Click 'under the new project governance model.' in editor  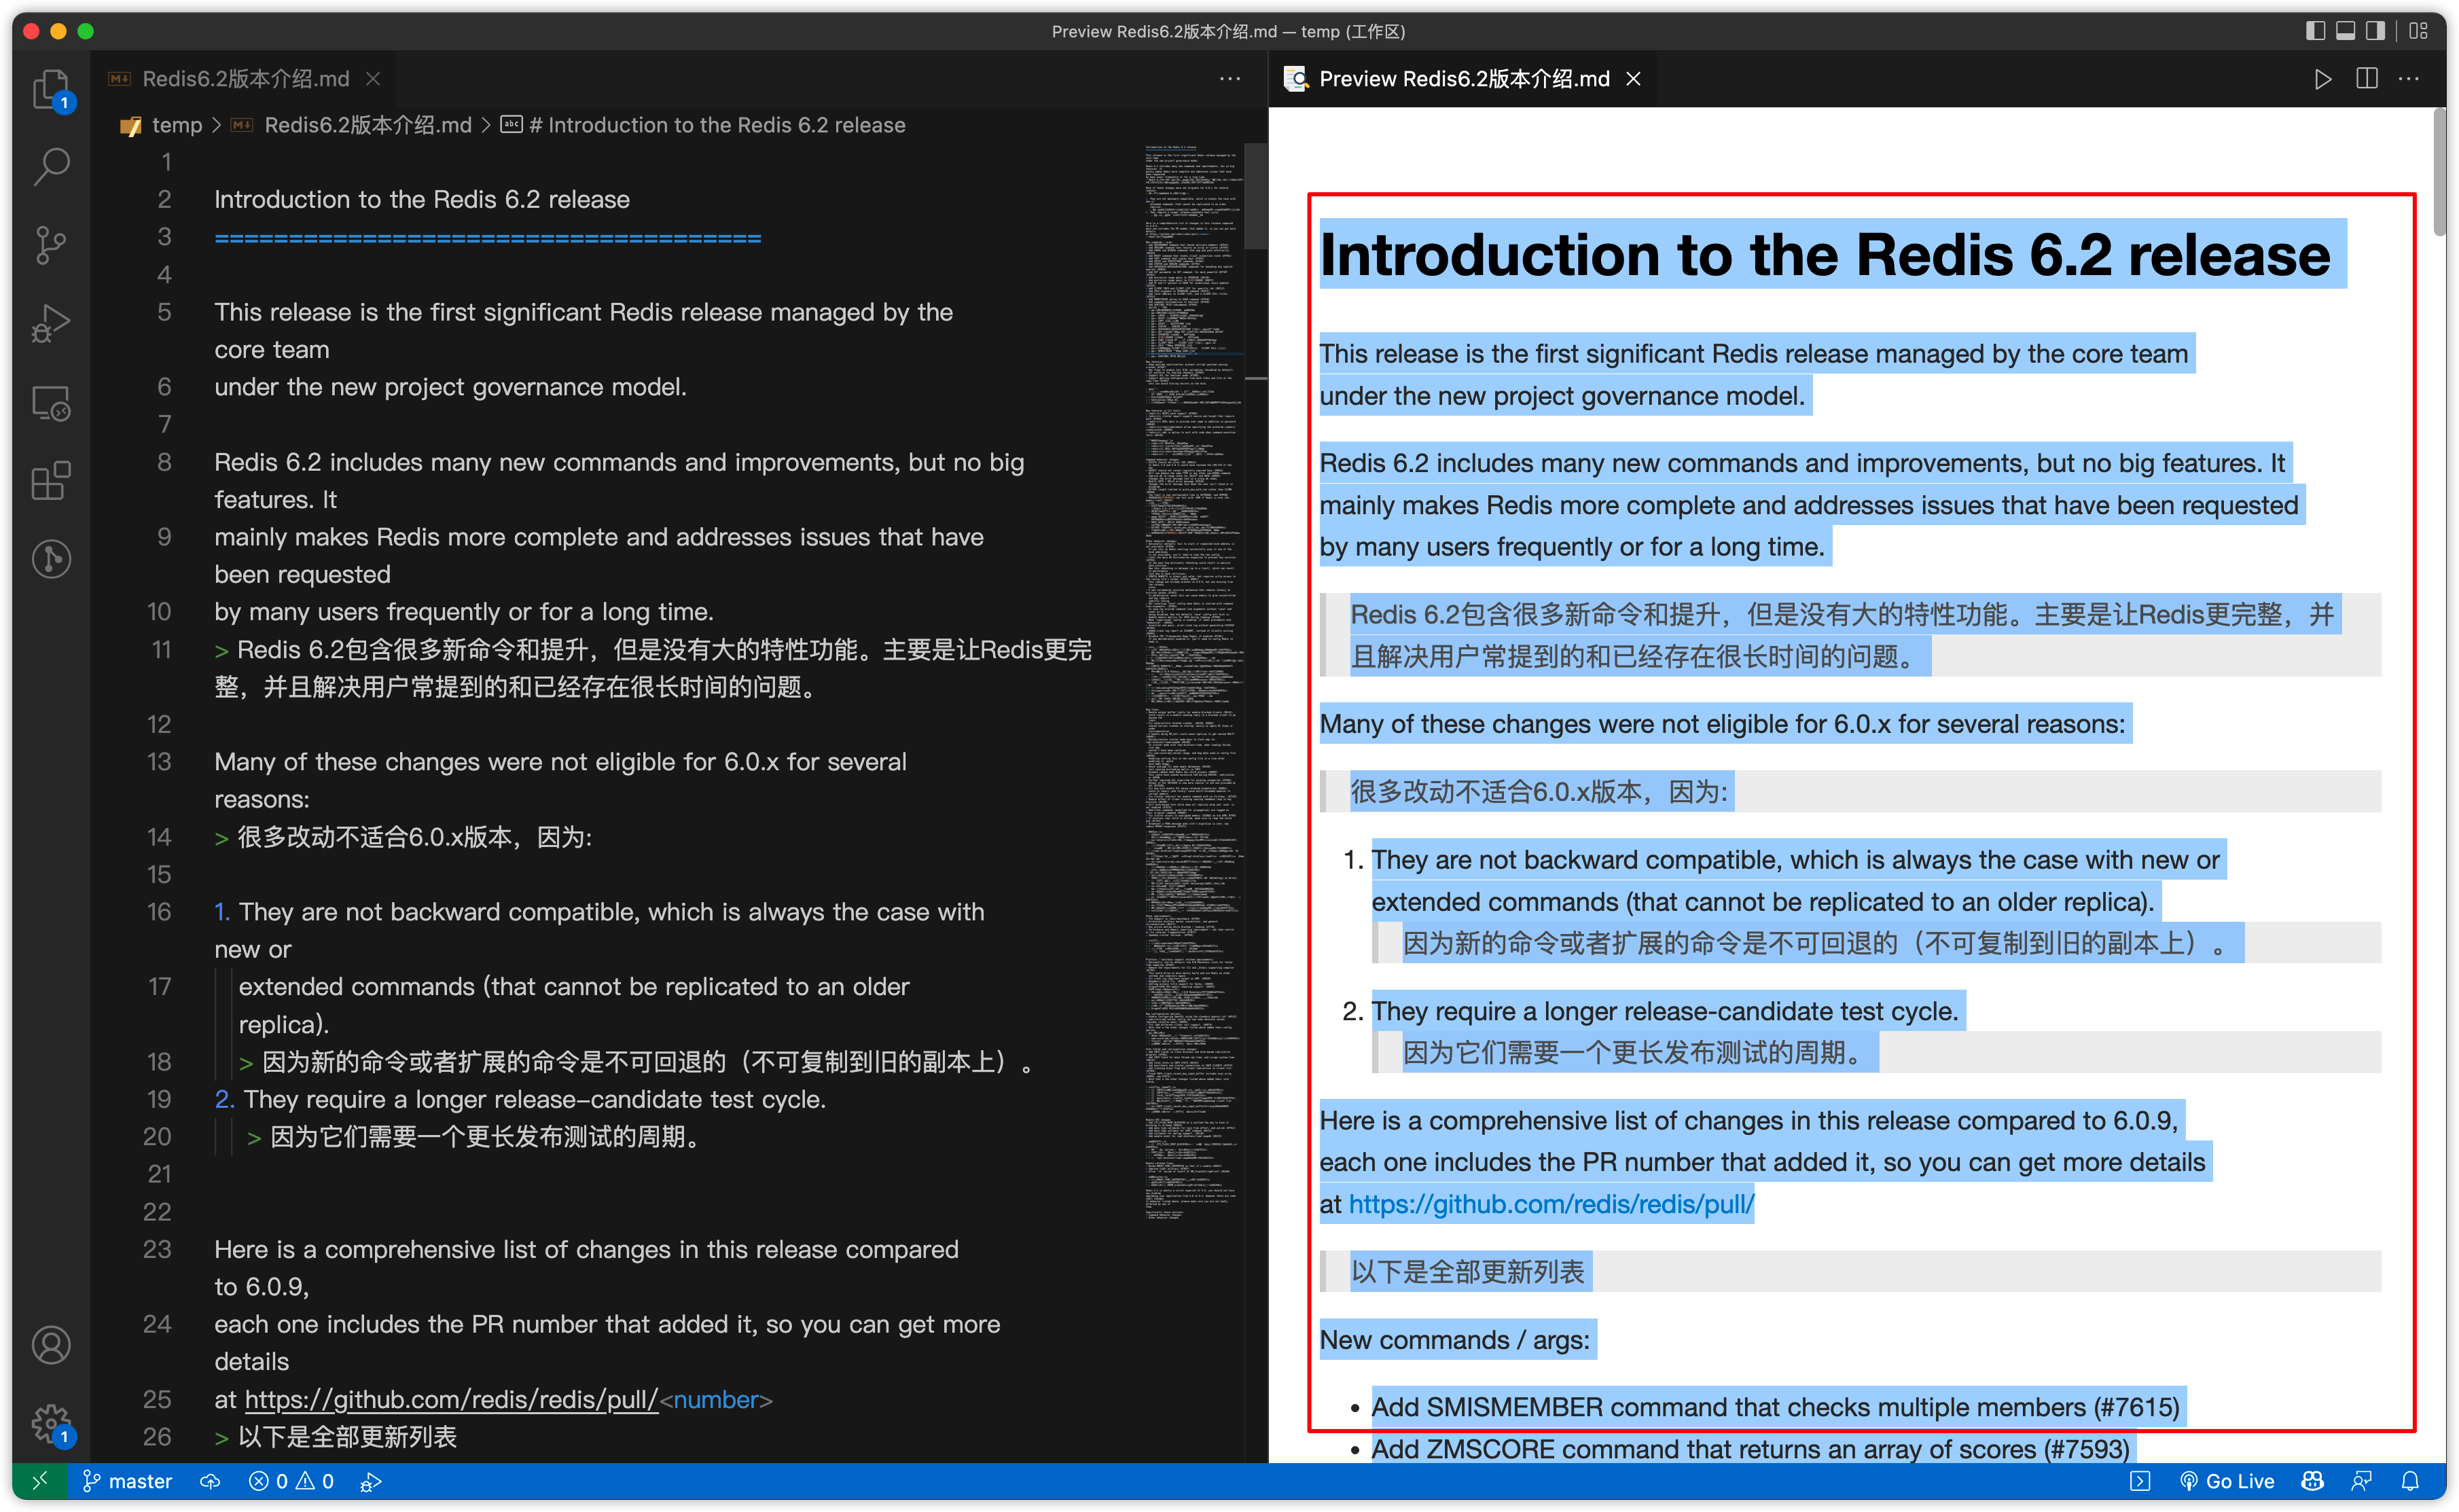click(450, 387)
